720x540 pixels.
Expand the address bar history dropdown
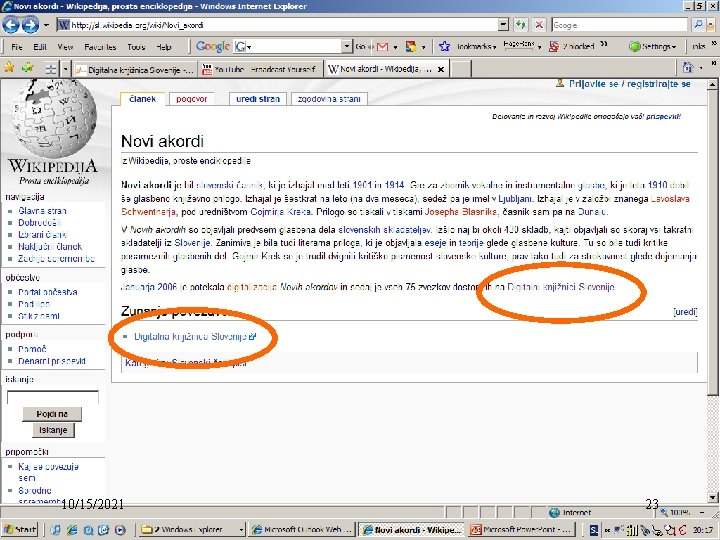[x=504, y=25]
